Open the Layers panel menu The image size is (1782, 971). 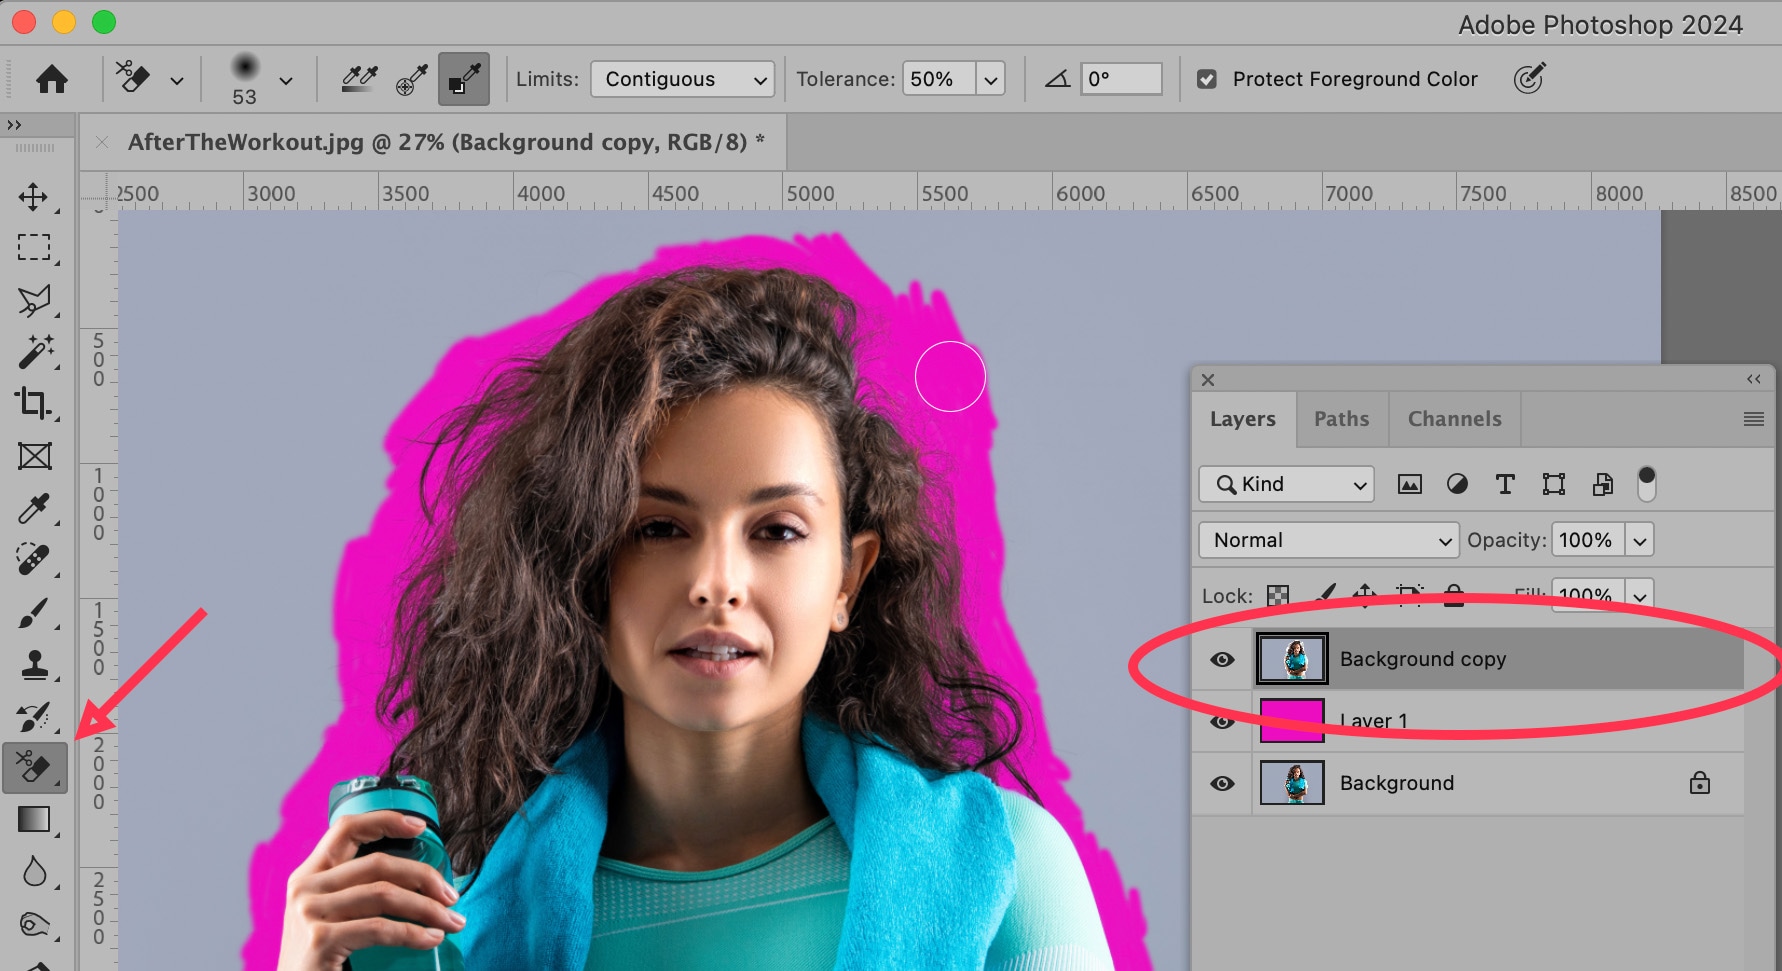coord(1753,419)
